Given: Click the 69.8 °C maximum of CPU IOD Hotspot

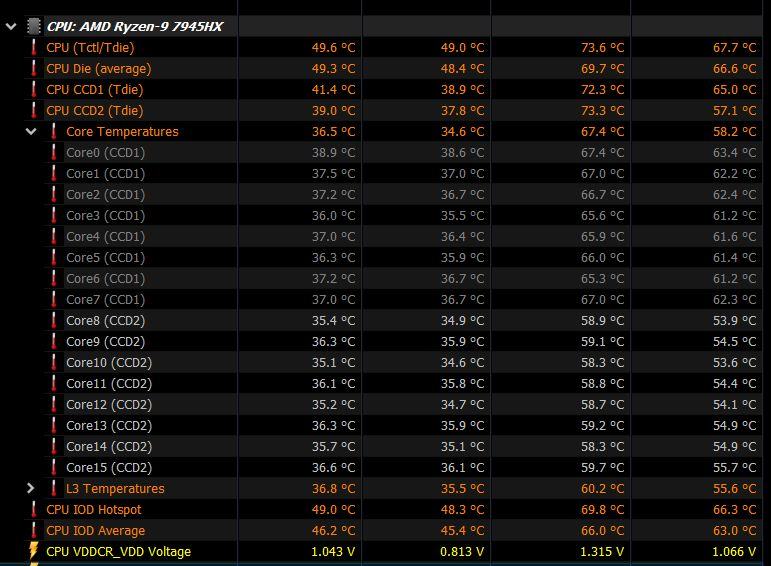Looking at the screenshot, I should pos(602,509).
